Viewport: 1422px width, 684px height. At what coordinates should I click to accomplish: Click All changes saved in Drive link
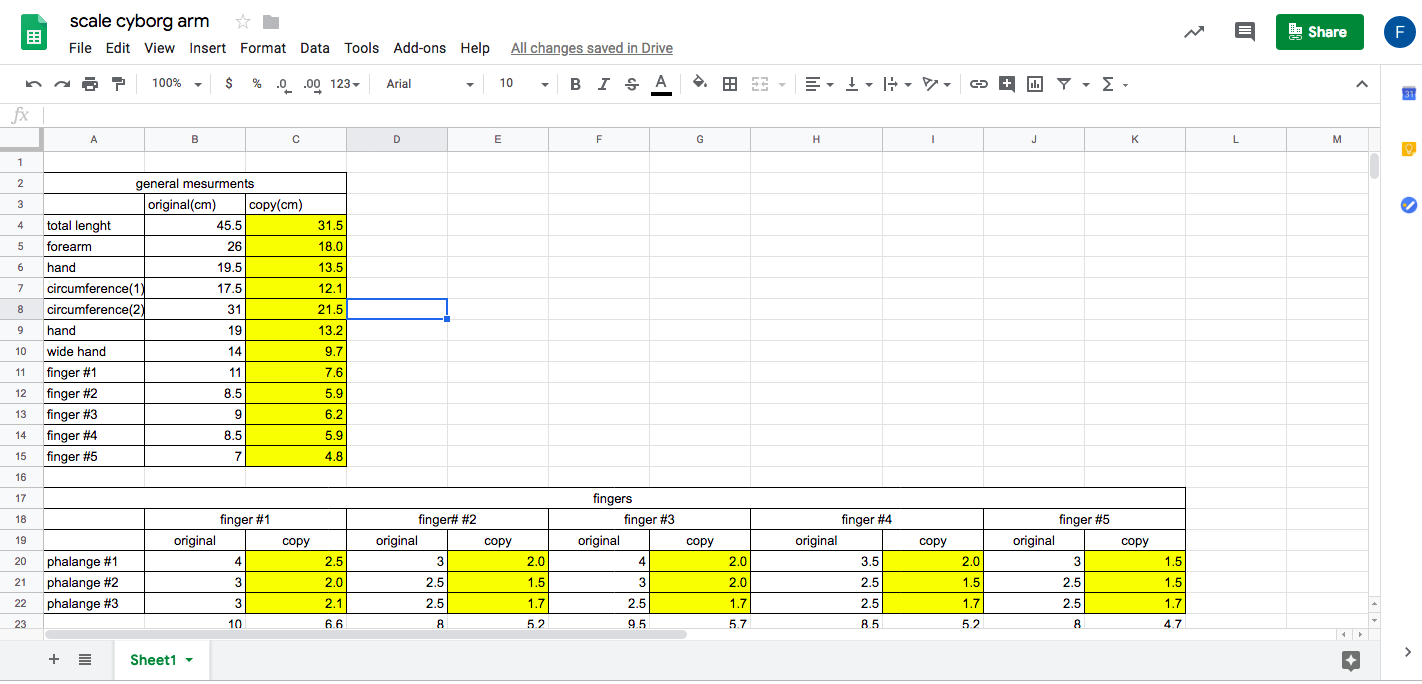tap(592, 48)
